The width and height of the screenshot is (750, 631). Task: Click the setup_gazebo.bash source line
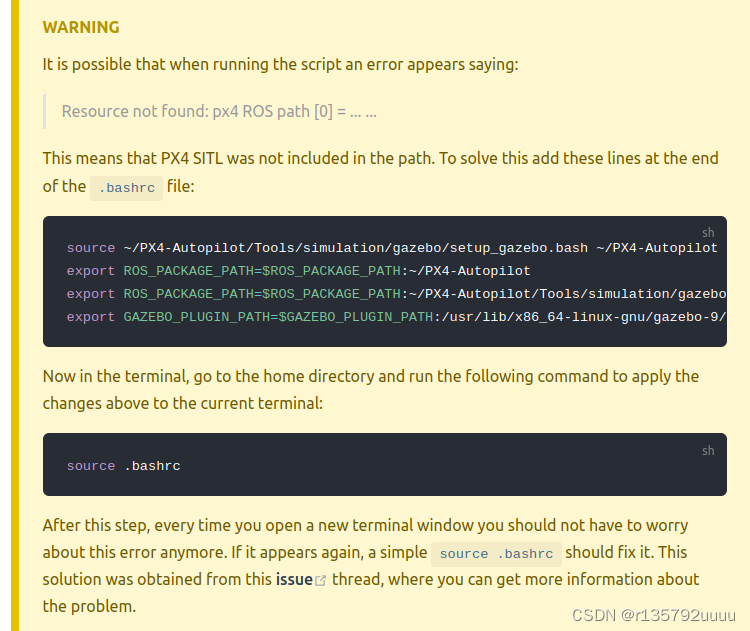tap(392, 248)
